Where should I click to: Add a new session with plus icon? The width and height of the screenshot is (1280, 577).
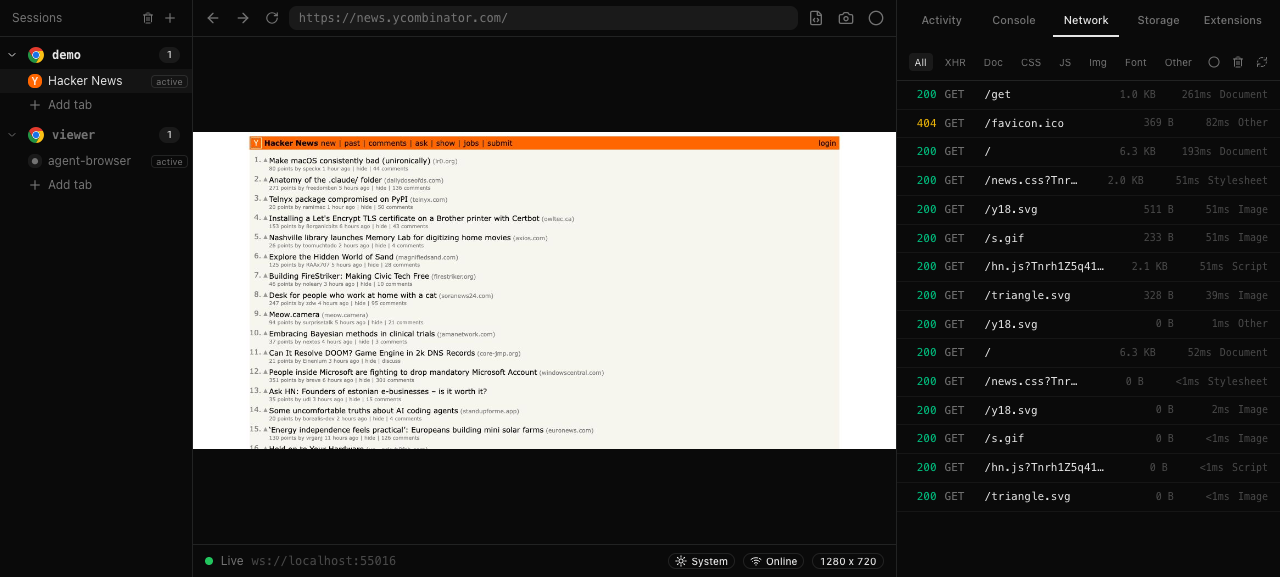tap(170, 18)
